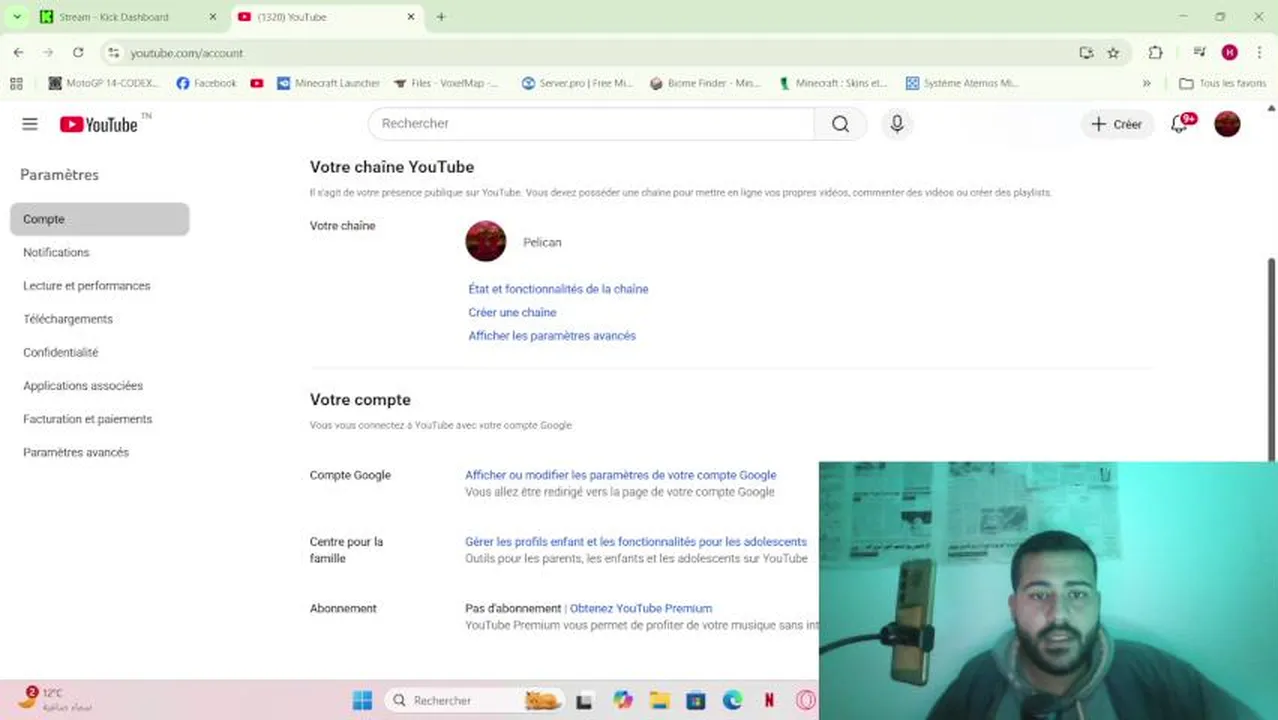The width and height of the screenshot is (1278, 720).
Task: Bookmark this page with star icon
Action: click(x=1113, y=53)
